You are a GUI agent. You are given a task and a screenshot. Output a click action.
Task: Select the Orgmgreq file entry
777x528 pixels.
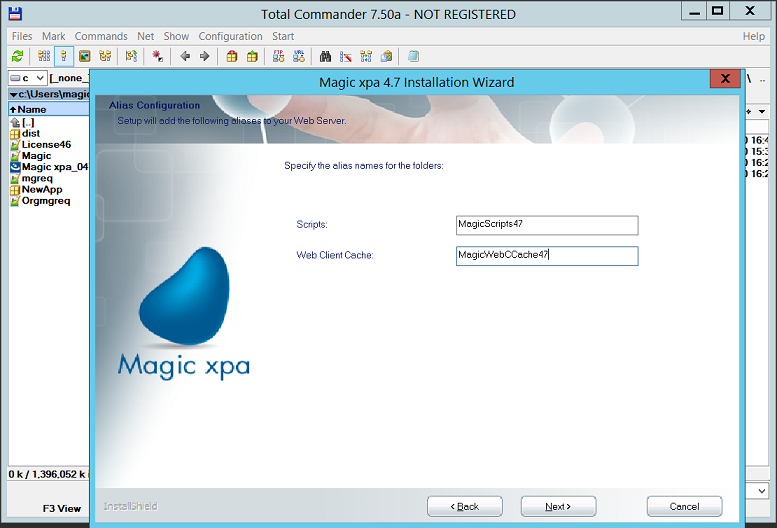40,201
